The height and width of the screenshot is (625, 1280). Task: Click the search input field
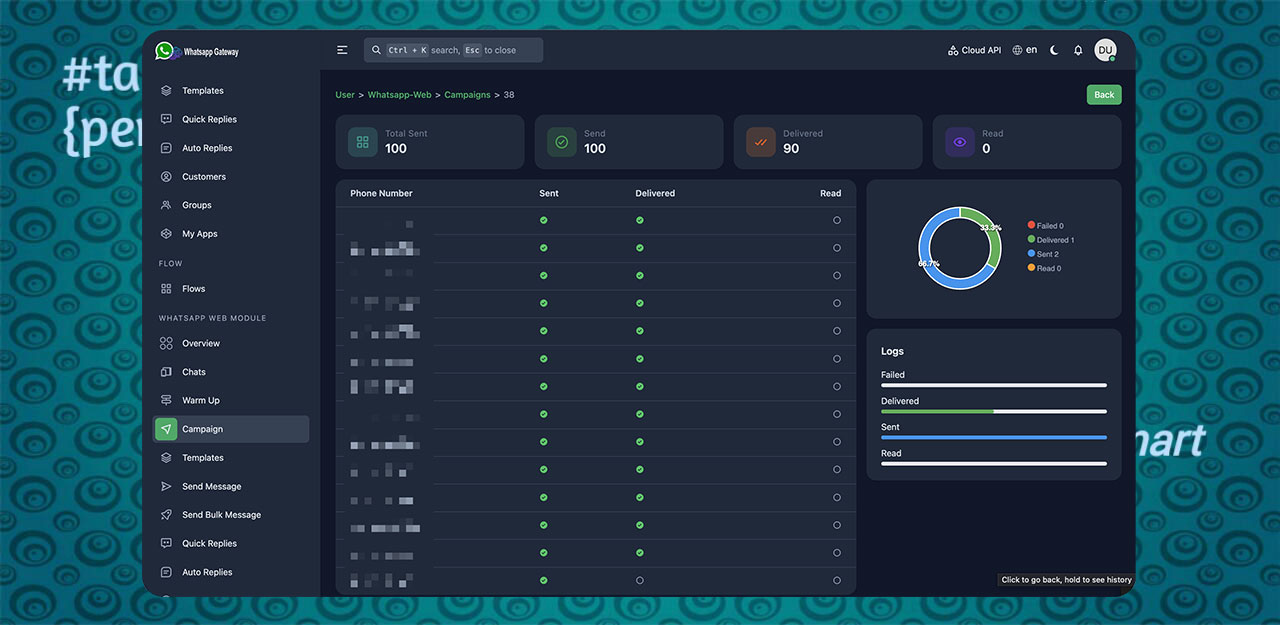click(x=454, y=50)
